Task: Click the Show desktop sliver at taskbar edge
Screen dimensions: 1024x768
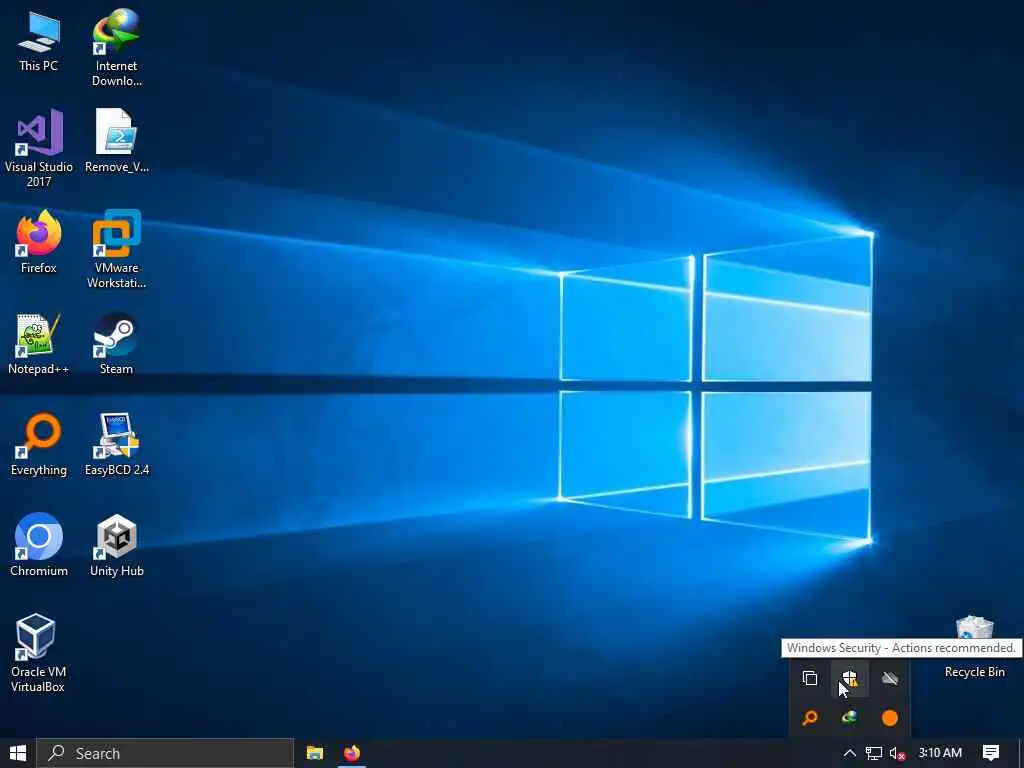Action: pyautogui.click(x=1021, y=753)
